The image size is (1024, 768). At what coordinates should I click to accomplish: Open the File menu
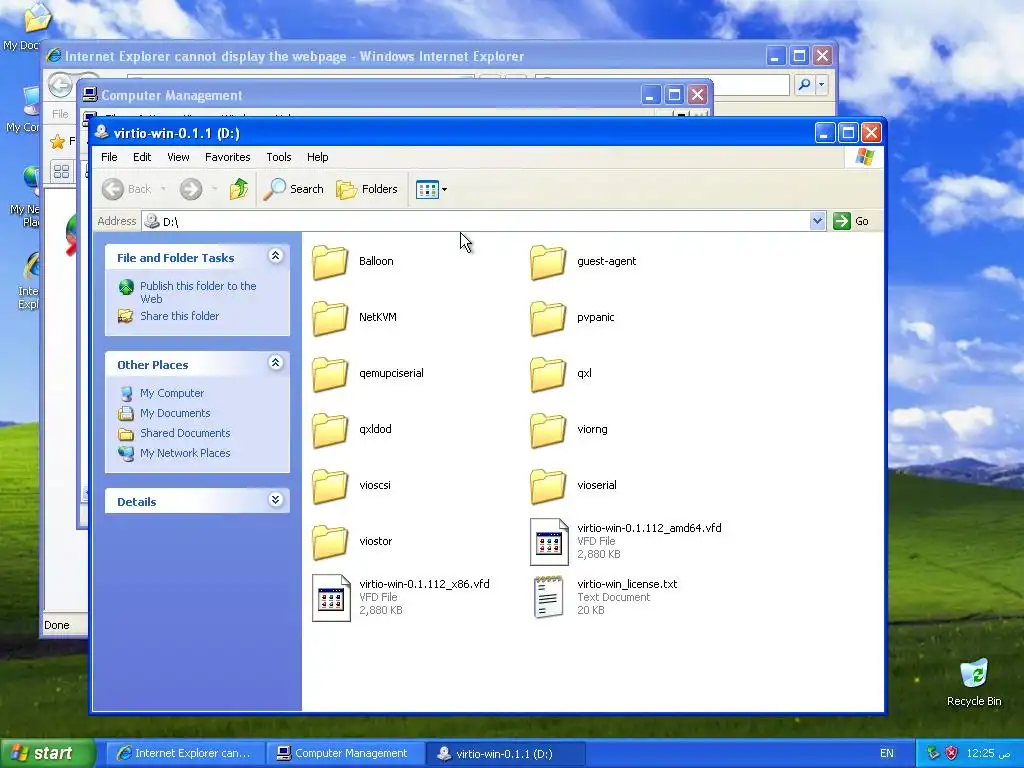point(109,157)
